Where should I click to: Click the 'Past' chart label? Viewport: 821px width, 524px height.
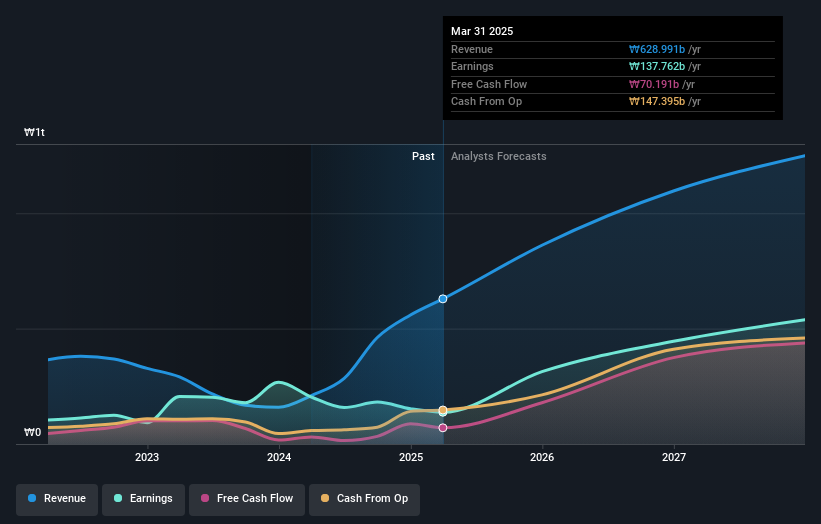coord(423,156)
